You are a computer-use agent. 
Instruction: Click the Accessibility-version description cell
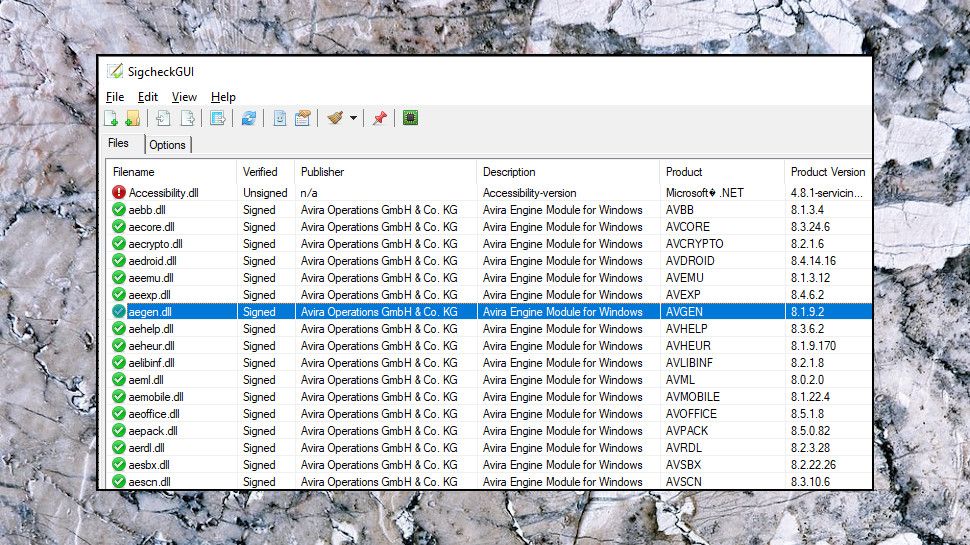[x=530, y=193]
